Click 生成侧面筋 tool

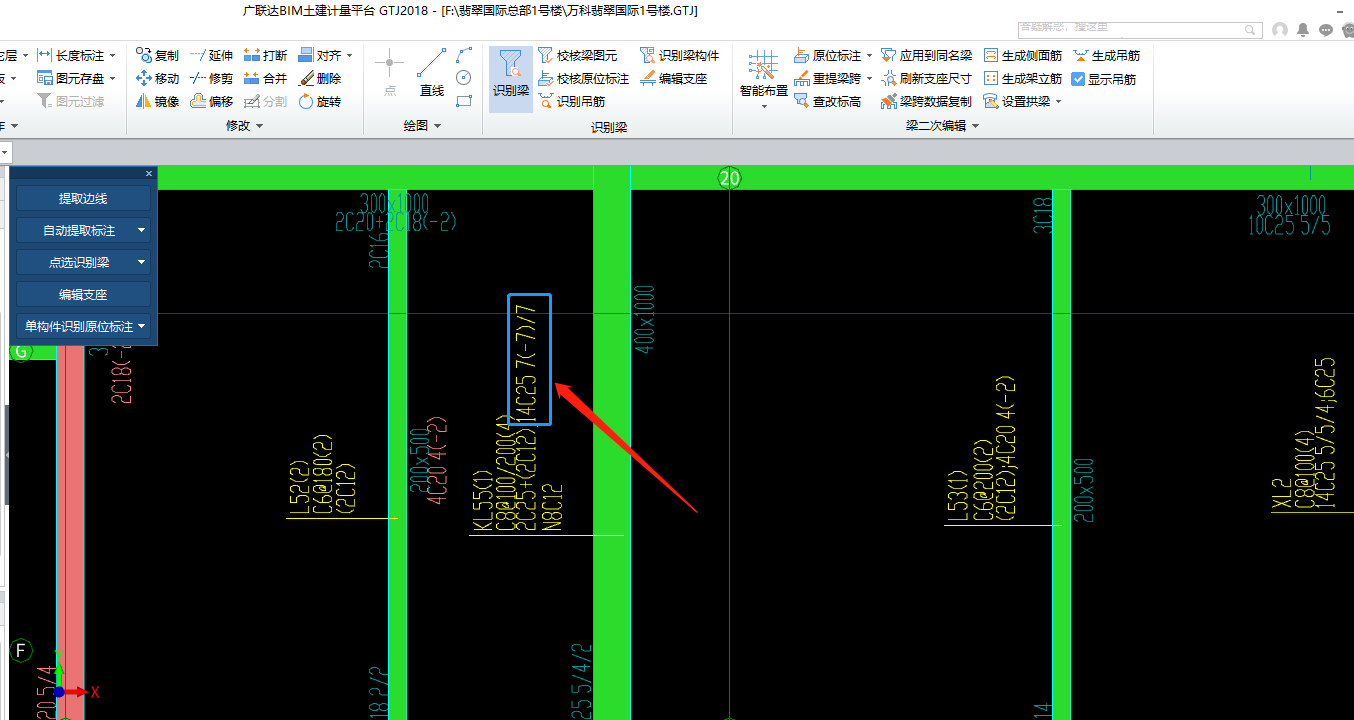point(1022,55)
